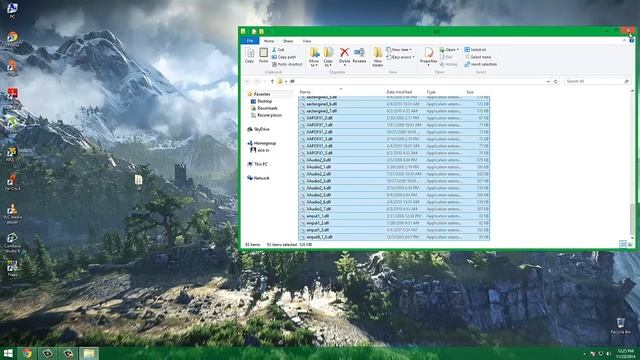Click History in the Open group

pyautogui.click(x=449, y=64)
